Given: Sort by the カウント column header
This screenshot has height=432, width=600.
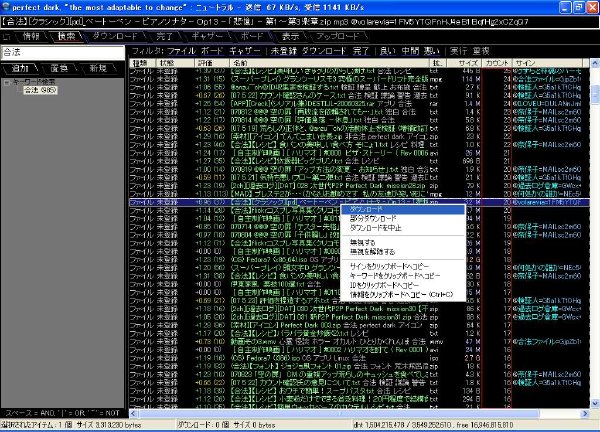Looking at the screenshot, I should [x=497, y=63].
